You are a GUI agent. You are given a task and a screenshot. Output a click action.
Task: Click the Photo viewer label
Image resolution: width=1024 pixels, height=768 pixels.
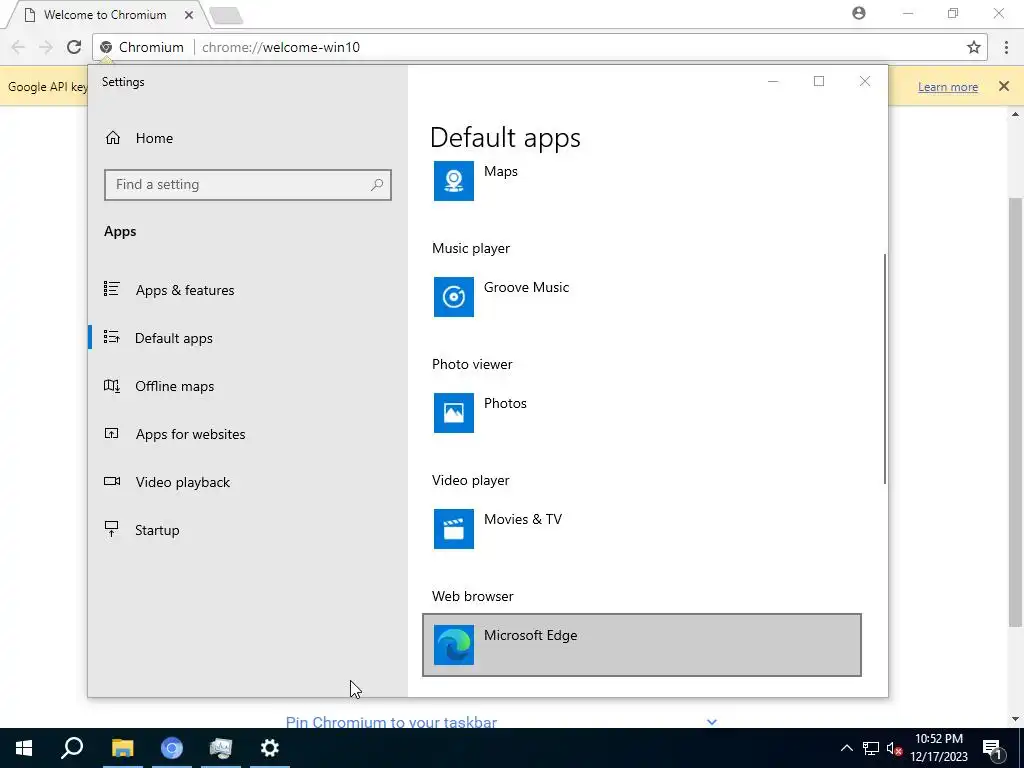click(472, 364)
